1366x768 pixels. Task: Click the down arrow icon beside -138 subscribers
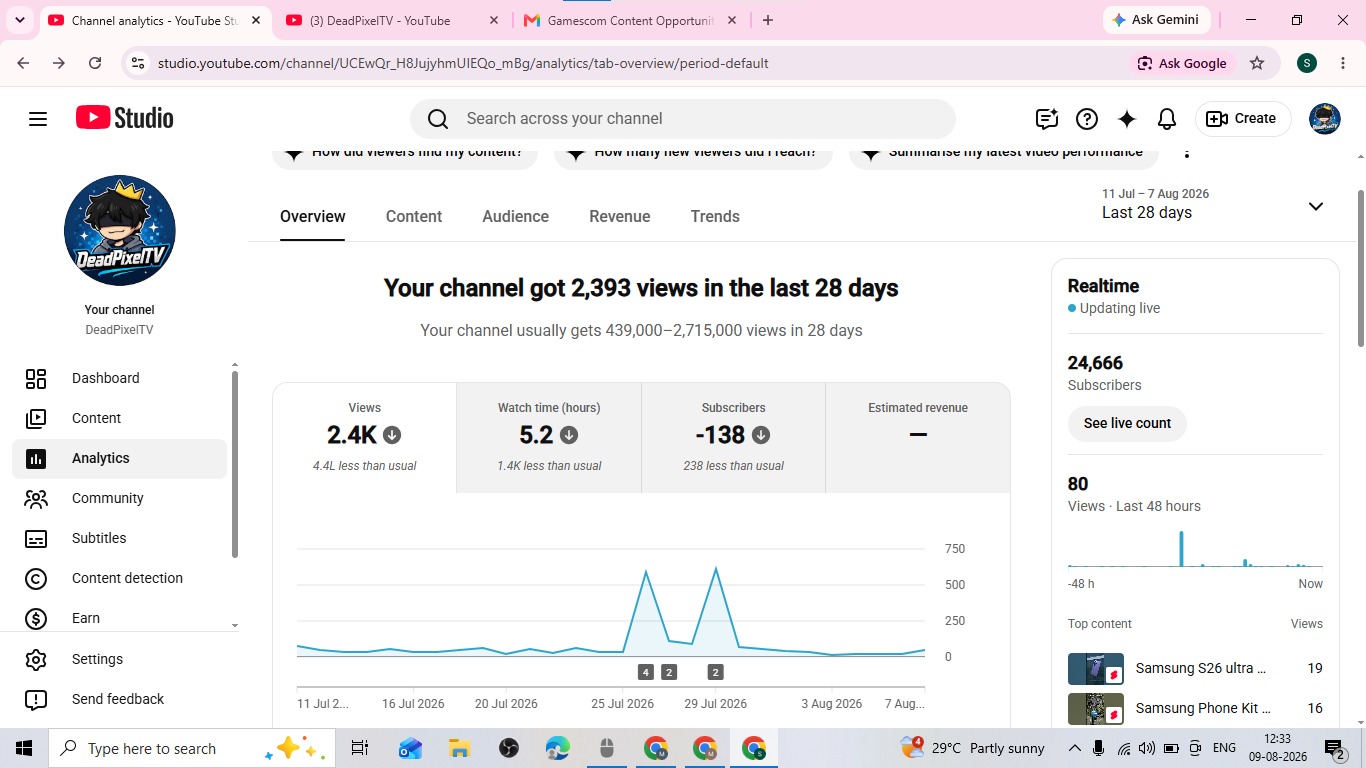pos(761,435)
